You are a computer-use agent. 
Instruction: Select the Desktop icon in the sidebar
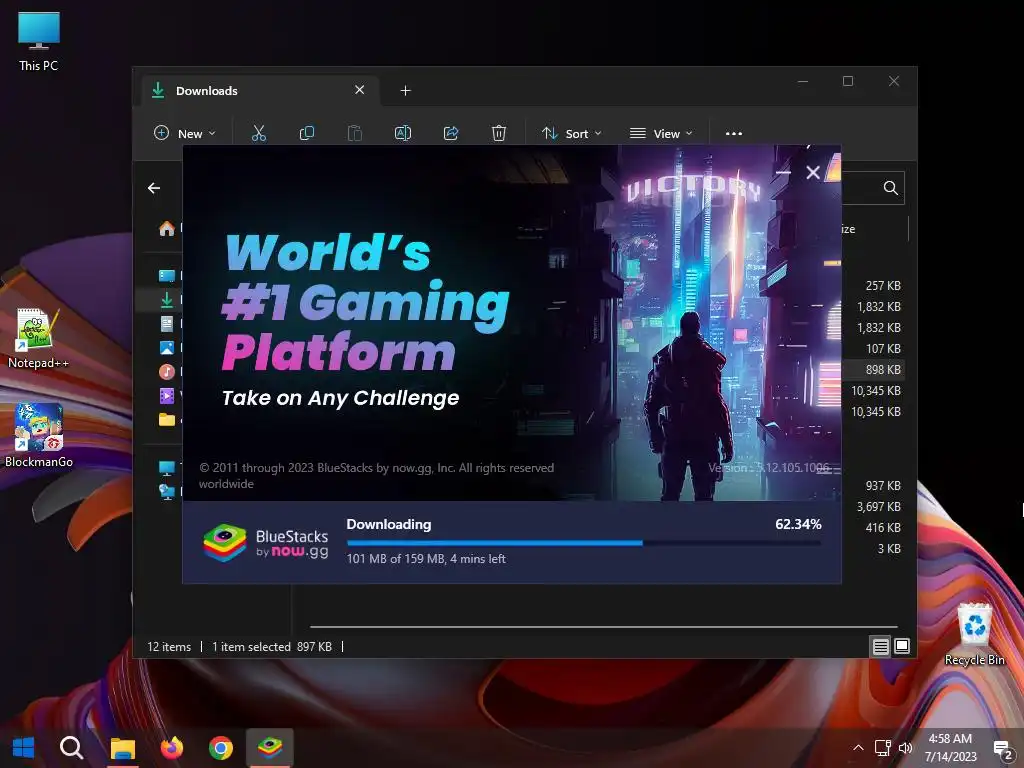click(167, 276)
